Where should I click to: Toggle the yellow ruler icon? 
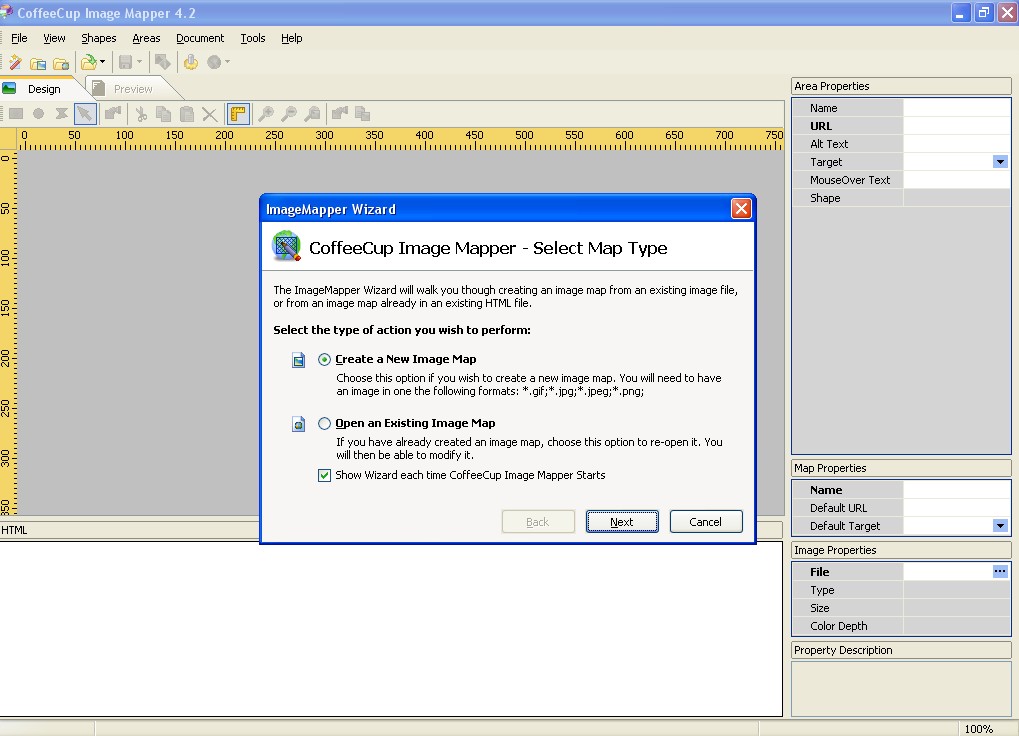239,114
